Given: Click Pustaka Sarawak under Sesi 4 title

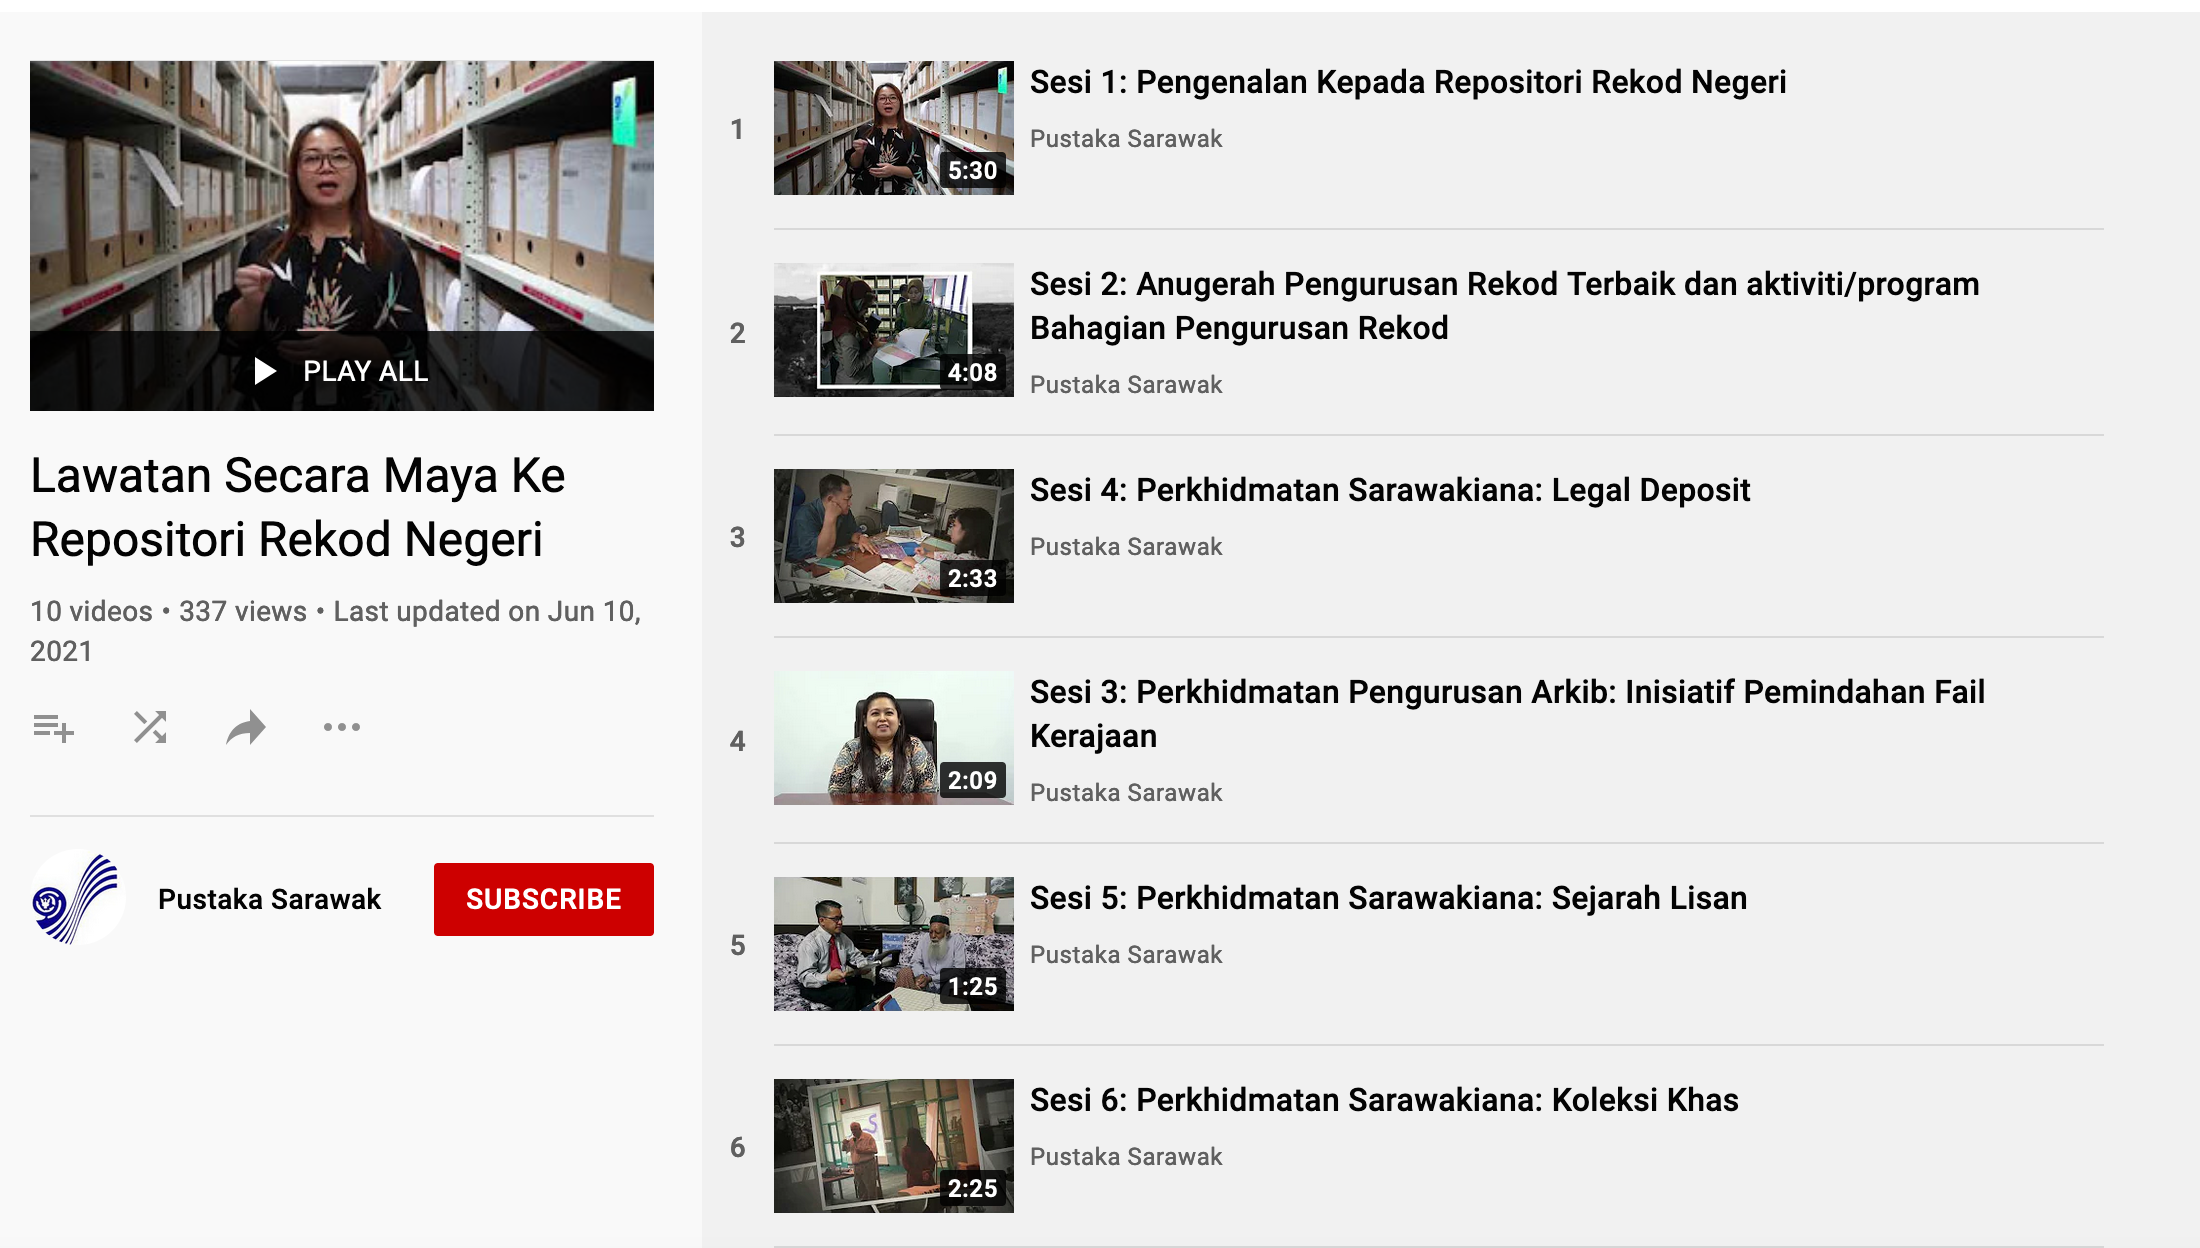Looking at the screenshot, I should point(1126,547).
